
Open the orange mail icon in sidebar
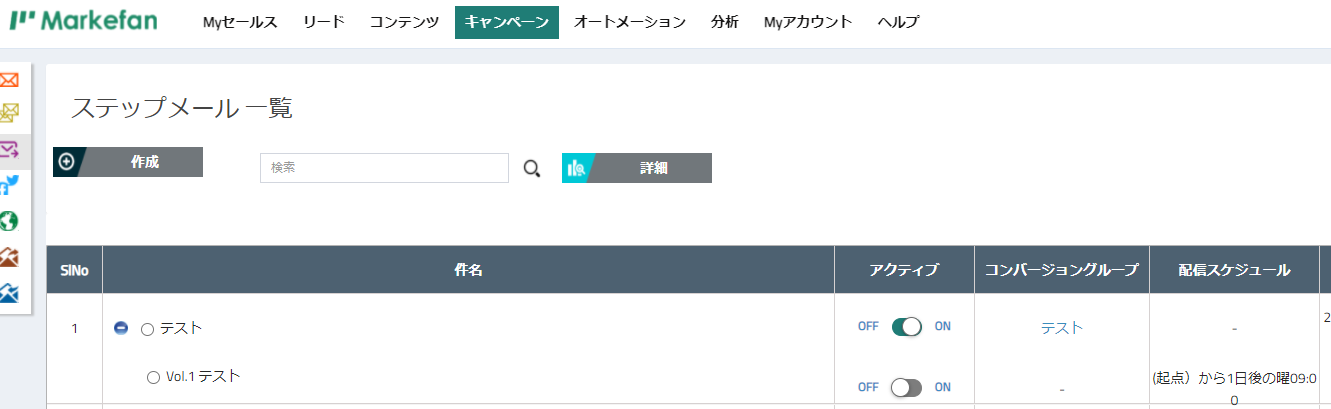[x=9, y=80]
